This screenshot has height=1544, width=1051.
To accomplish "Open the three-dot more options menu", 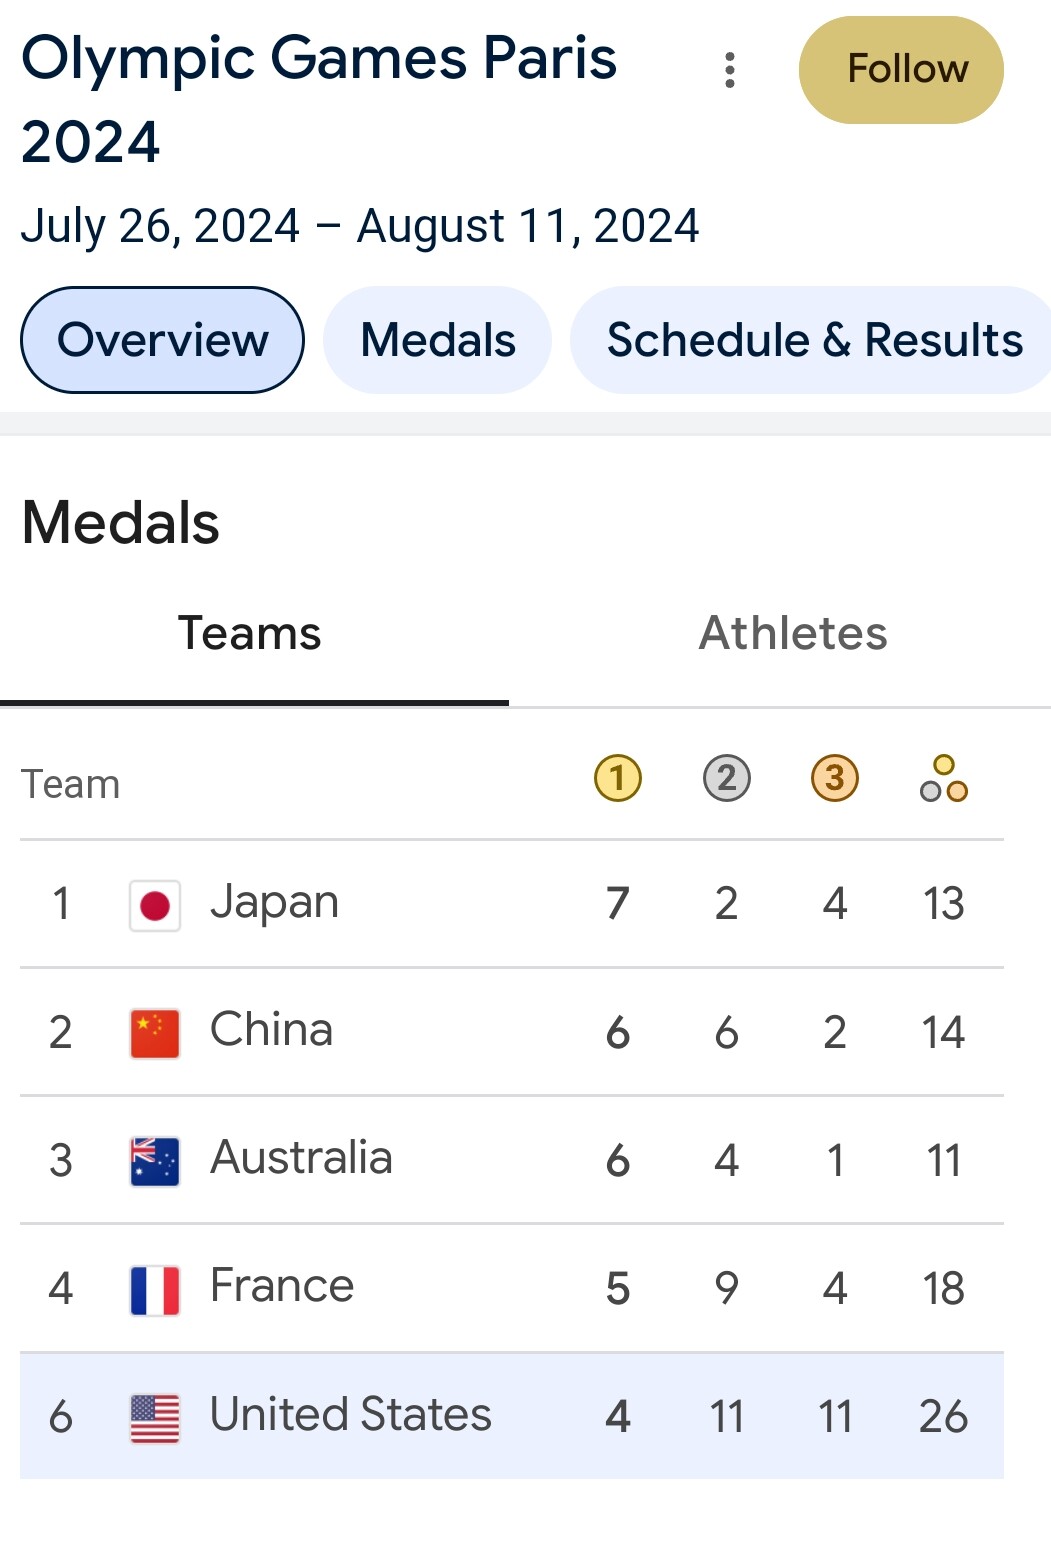I will 730,70.
